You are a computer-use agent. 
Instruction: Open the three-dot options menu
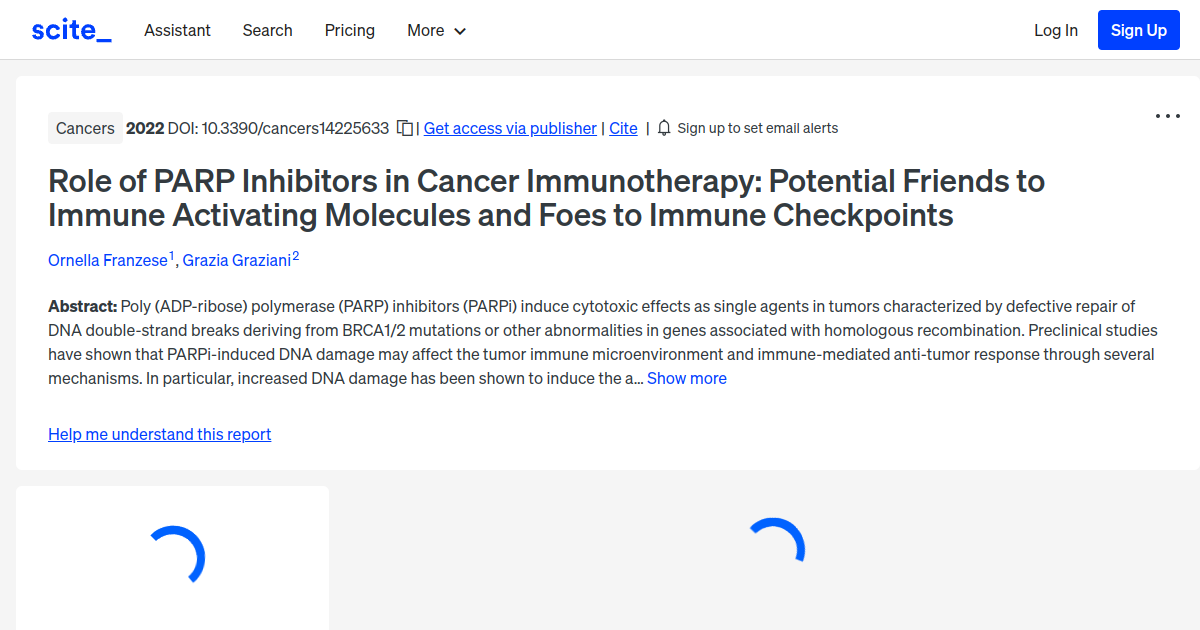[1167, 116]
